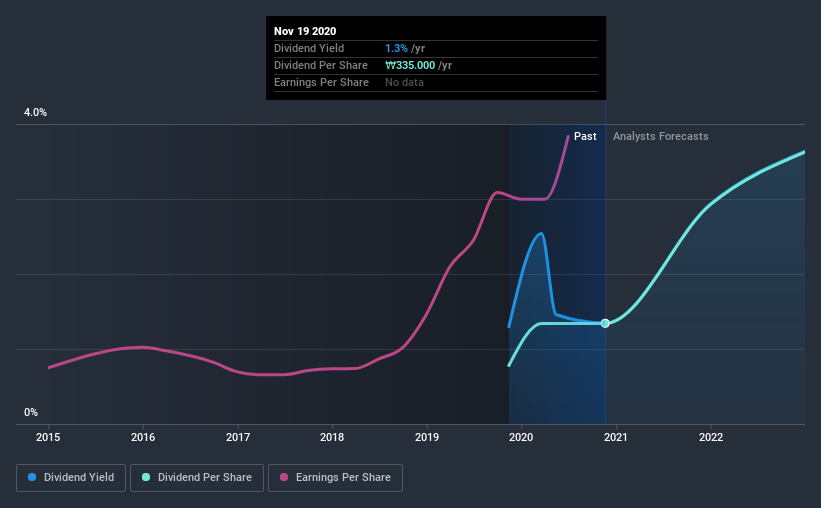
Task: Click the ₩335.000 dividend per share value
Action: tap(410, 65)
